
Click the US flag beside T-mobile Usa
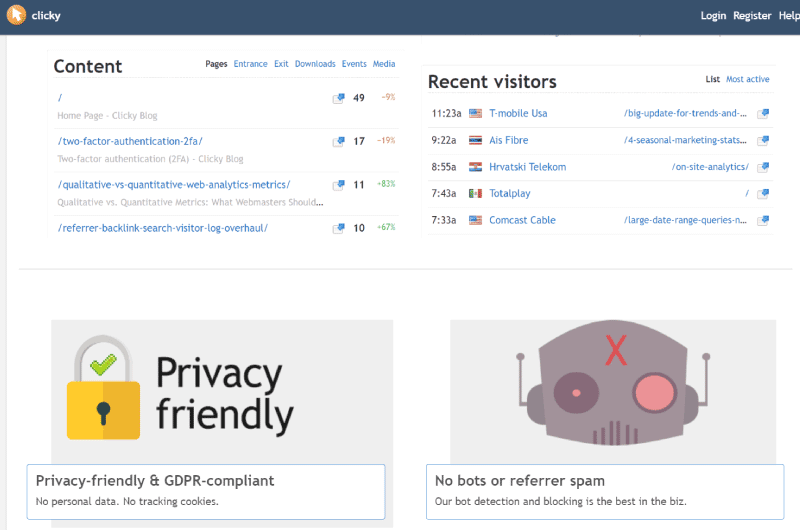coord(476,113)
